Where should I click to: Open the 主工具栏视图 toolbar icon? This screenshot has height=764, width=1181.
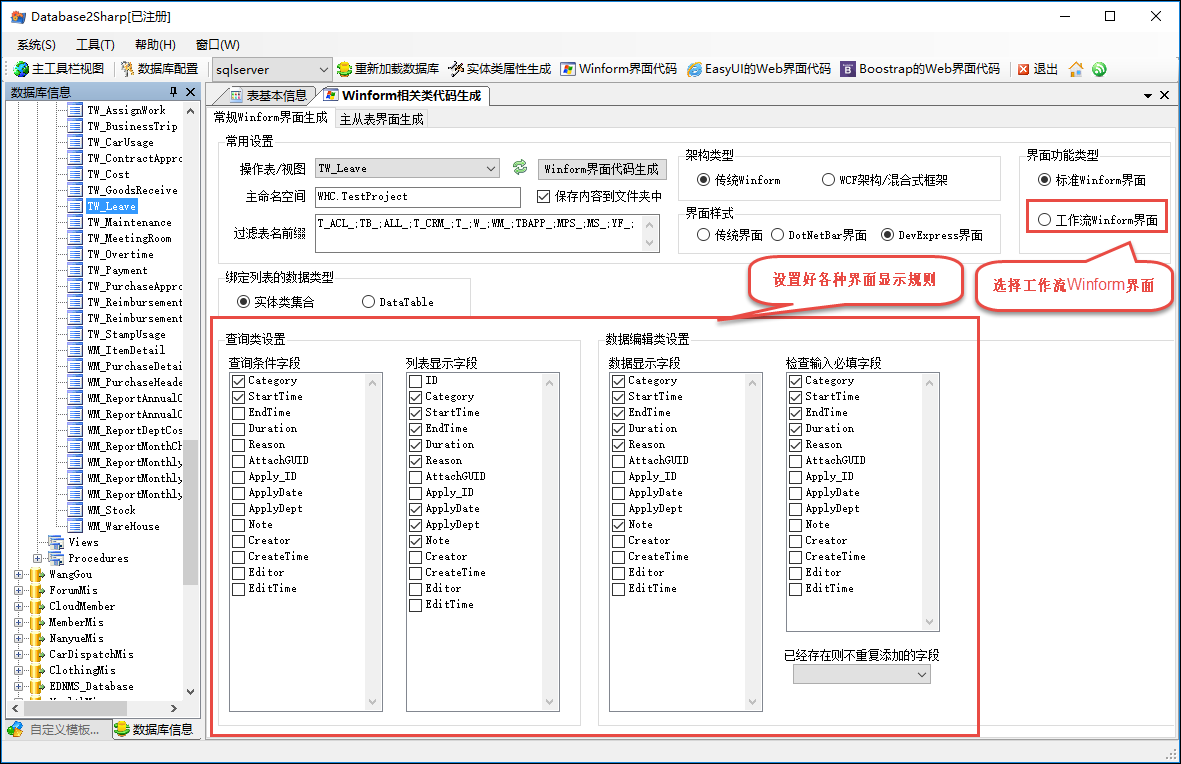pyautogui.click(x=21, y=69)
